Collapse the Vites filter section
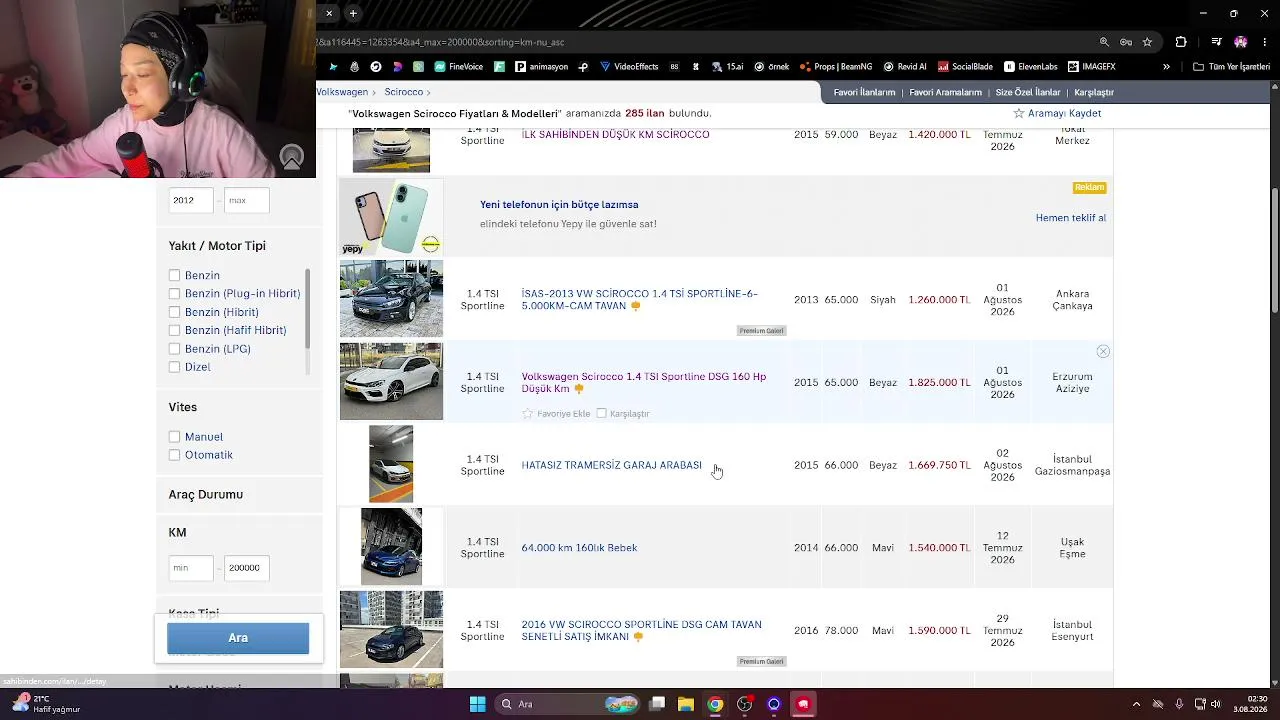This screenshot has height=720, width=1280. [183, 407]
